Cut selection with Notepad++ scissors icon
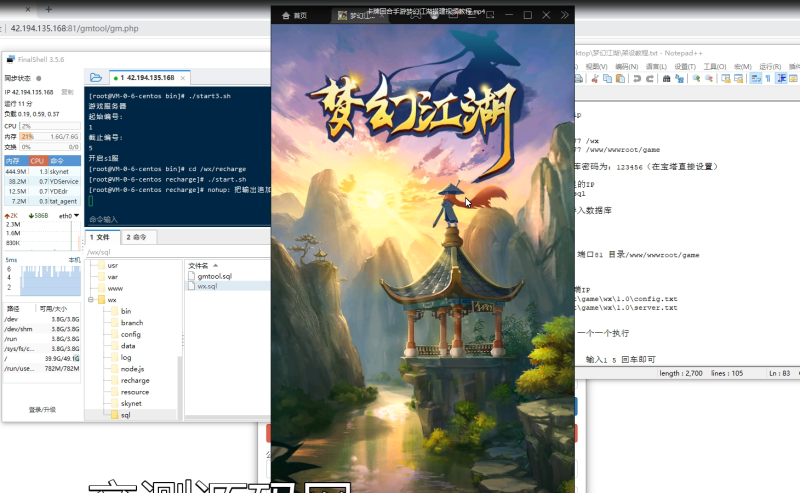The width and height of the screenshot is (800, 493). [594, 79]
